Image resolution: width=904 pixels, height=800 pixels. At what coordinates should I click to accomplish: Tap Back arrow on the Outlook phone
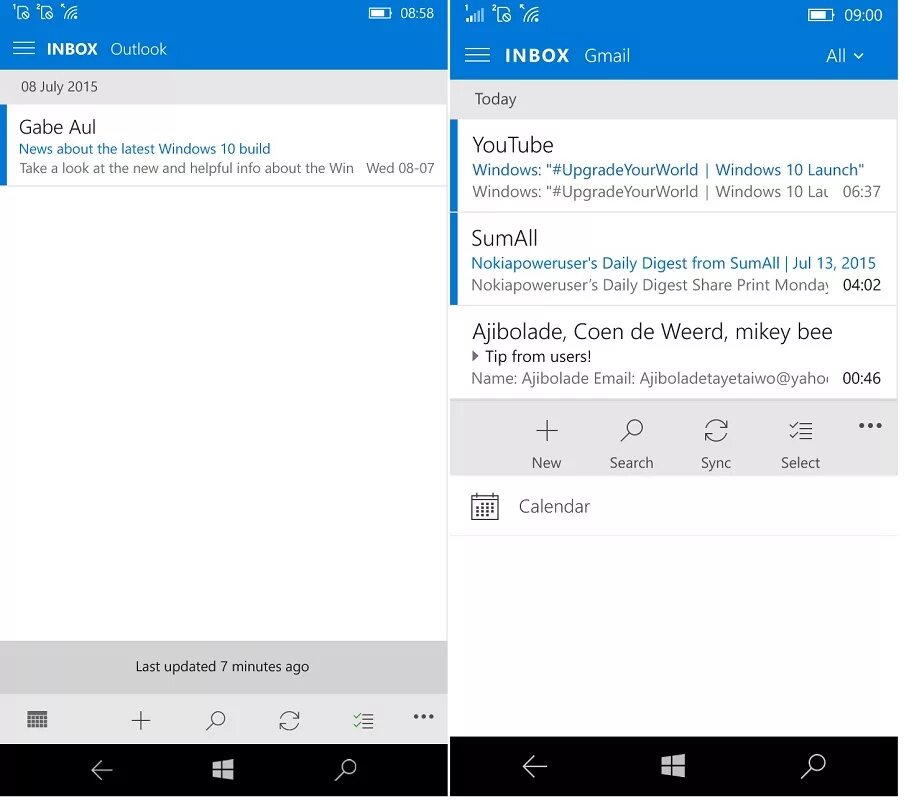point(102,770)
